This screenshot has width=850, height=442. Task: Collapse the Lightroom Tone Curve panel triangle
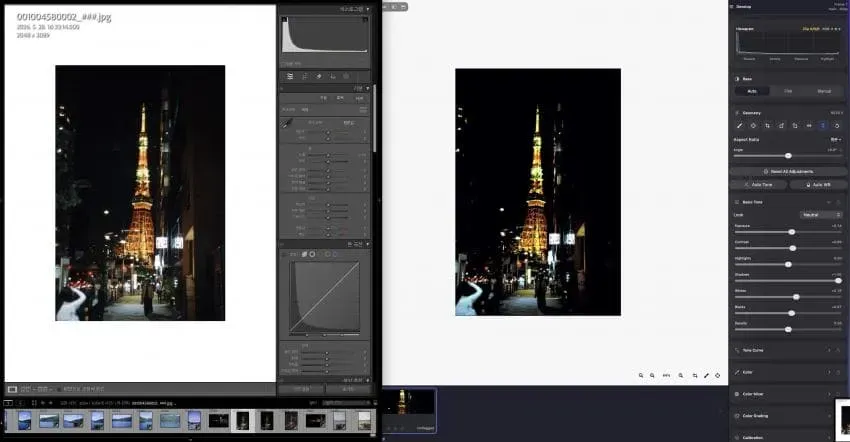(368, 245)
